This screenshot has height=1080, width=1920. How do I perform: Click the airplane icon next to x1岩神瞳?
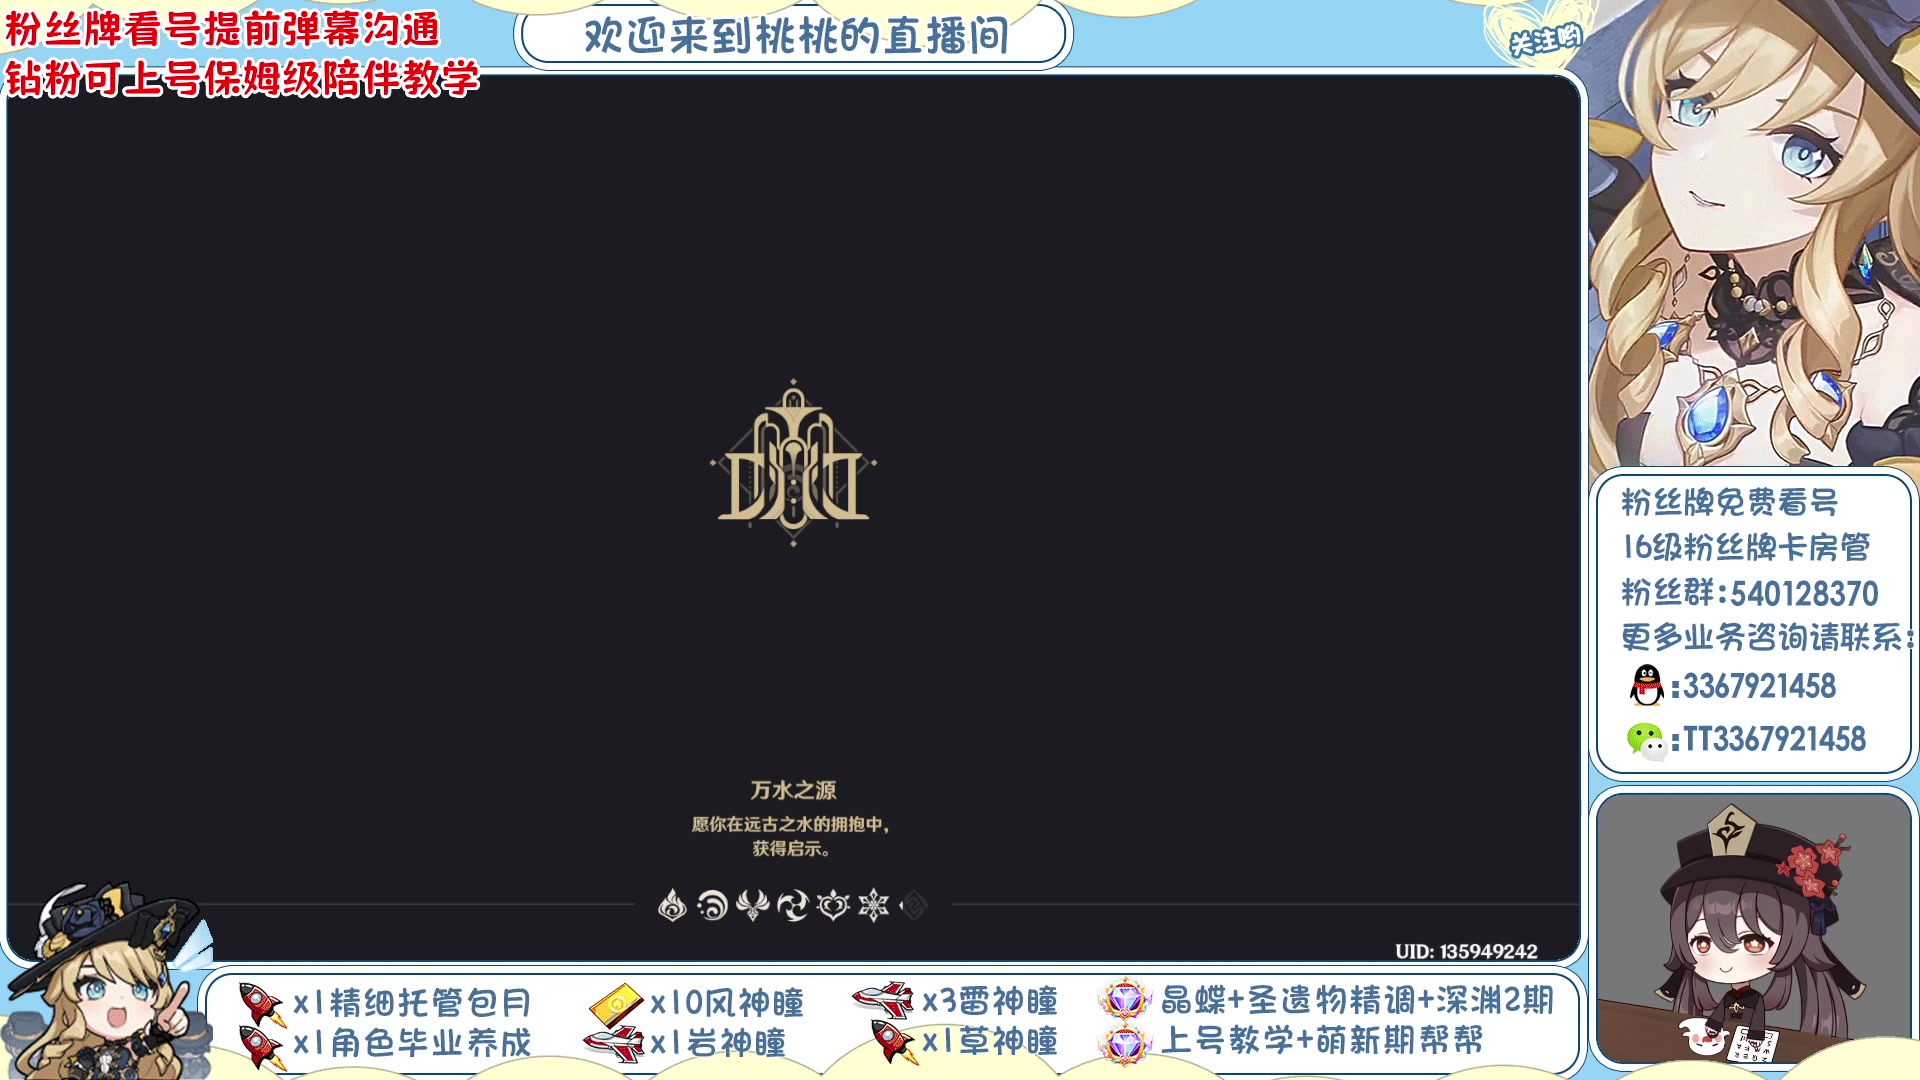(614, 1044)
